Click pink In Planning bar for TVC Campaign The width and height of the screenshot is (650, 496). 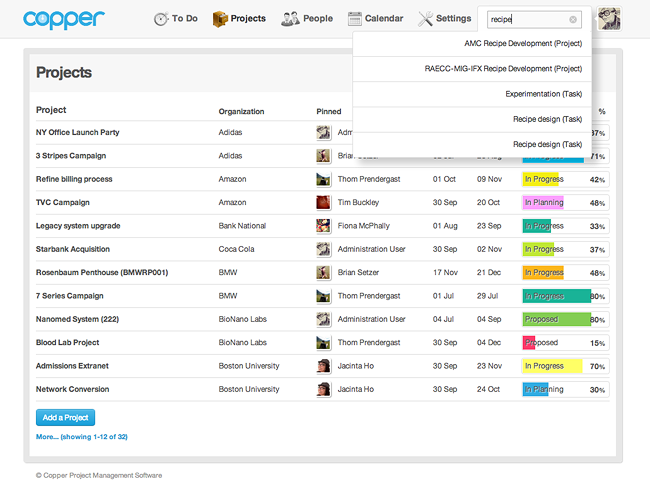pyautogui.click(x=543, y=203)
